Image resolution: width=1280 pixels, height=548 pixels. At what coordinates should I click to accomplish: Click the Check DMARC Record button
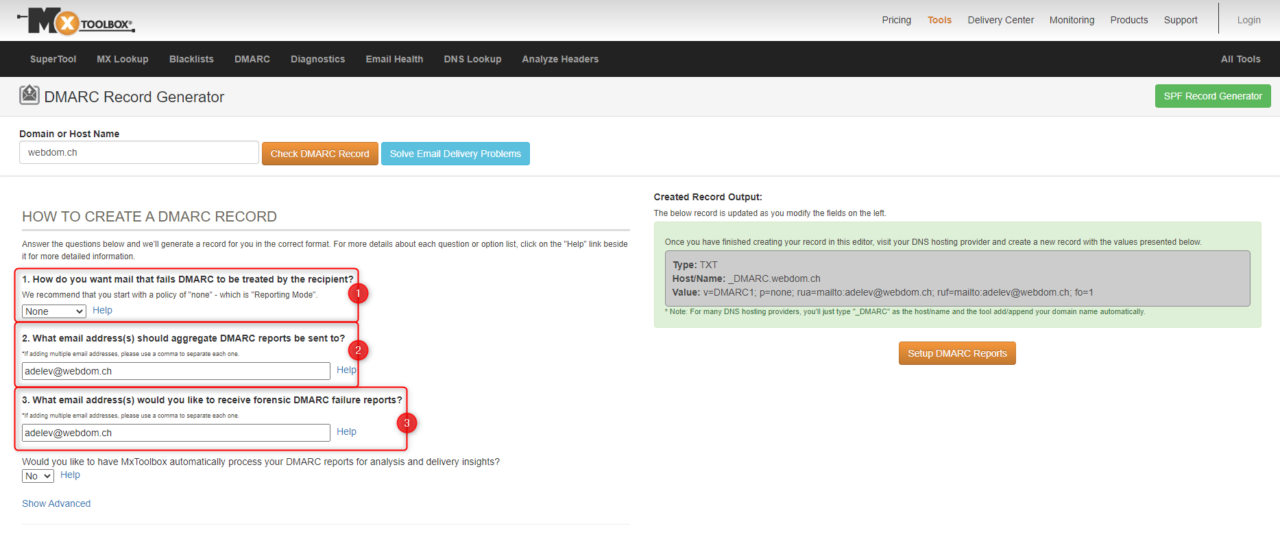click(x=320, y=154)
